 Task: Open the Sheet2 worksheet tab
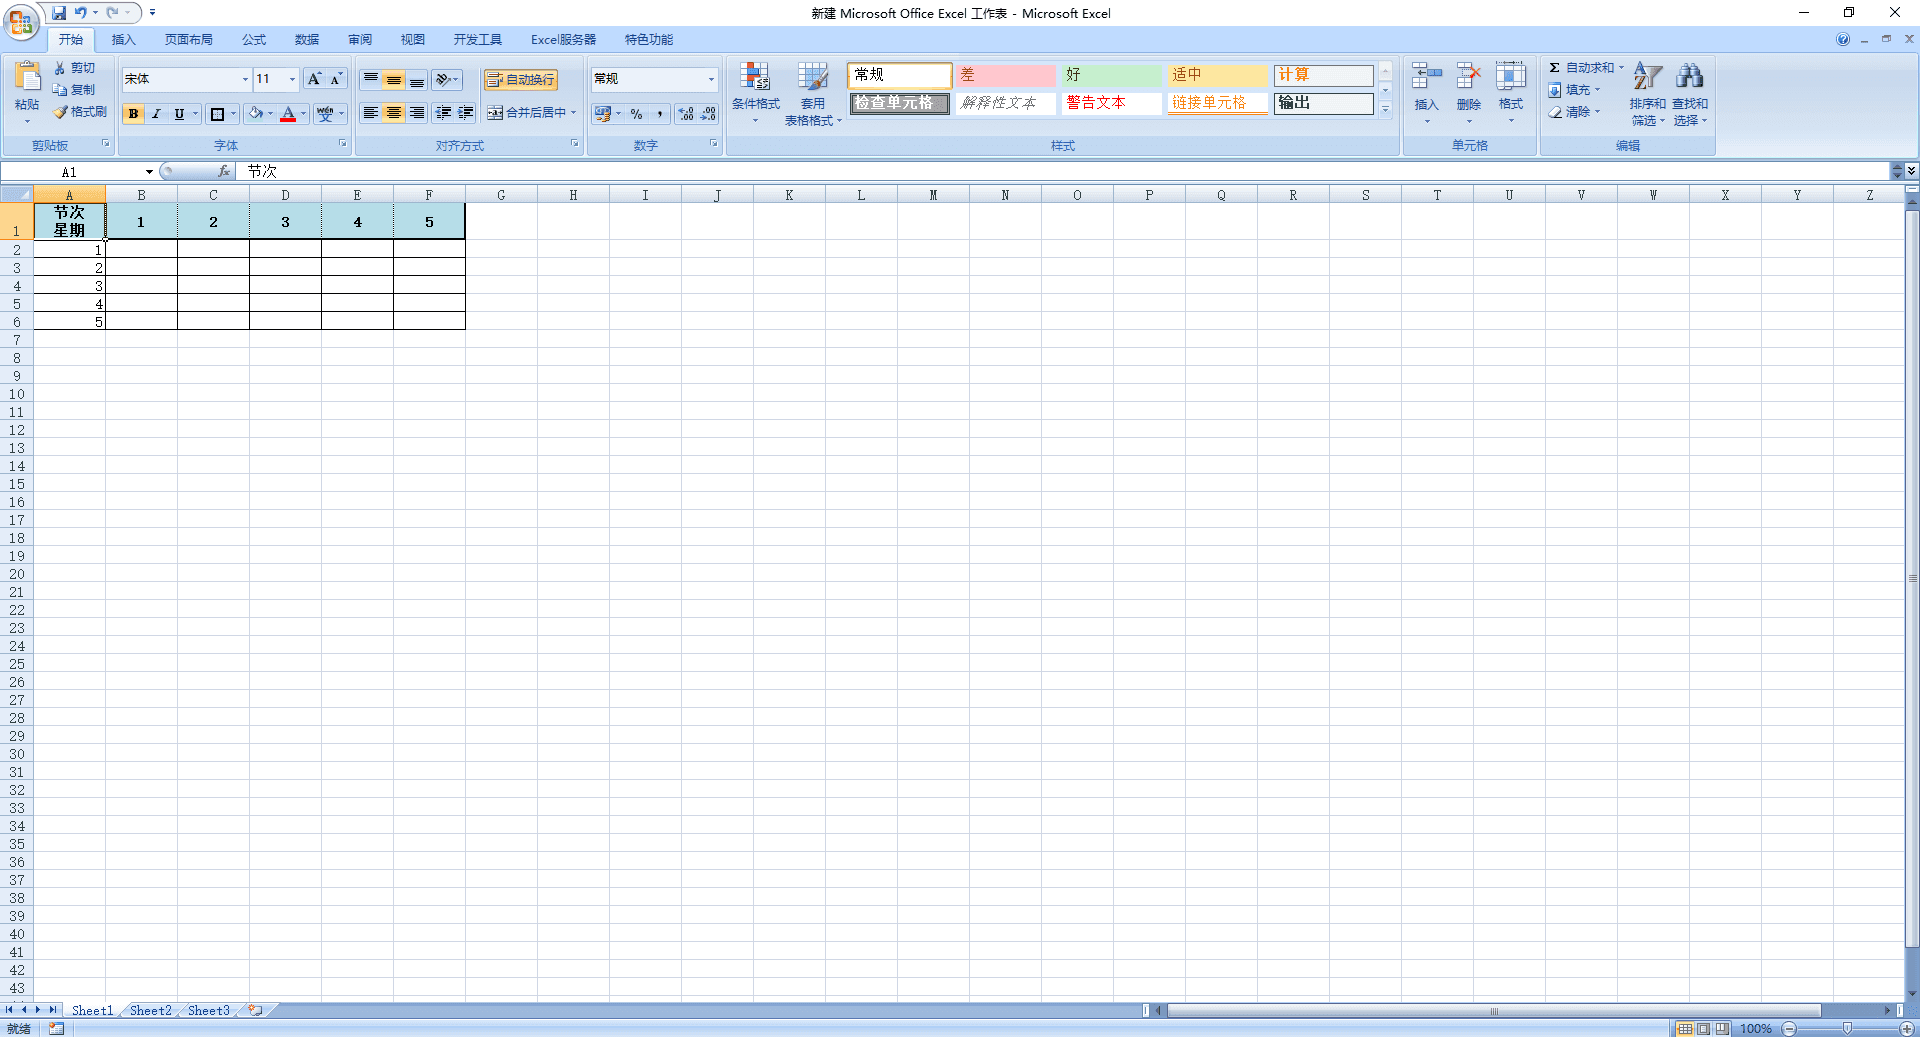coord(150,1010)
